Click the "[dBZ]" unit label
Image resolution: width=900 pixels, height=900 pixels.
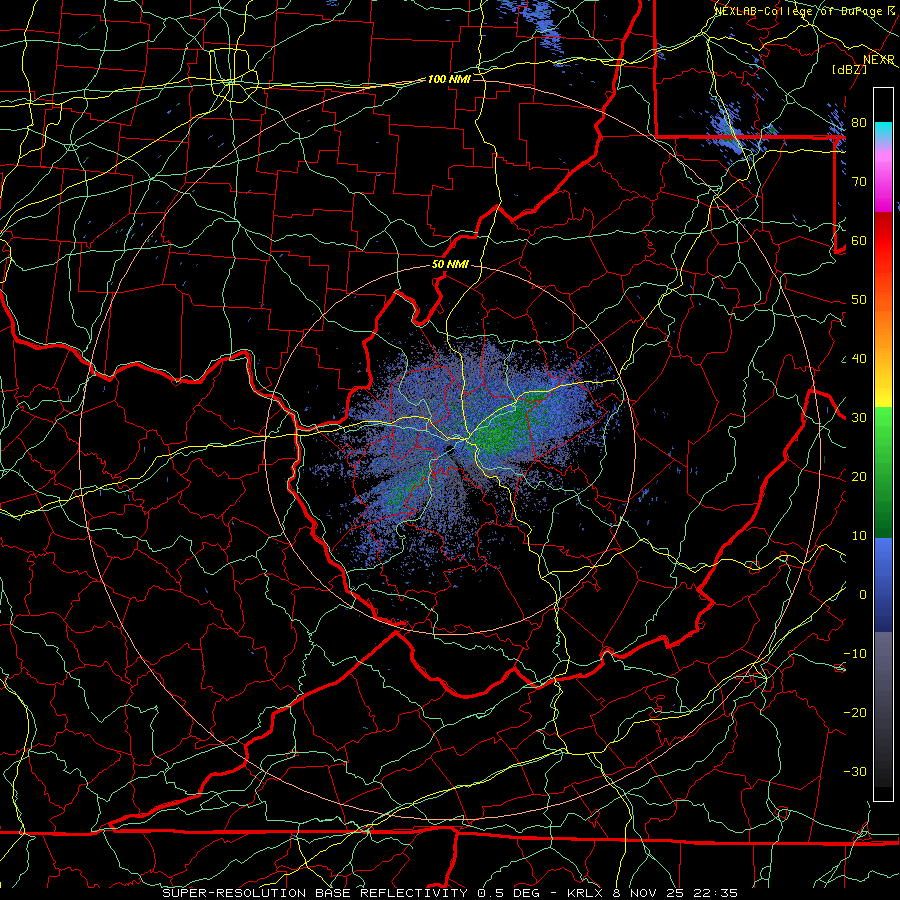click(849, 69)
